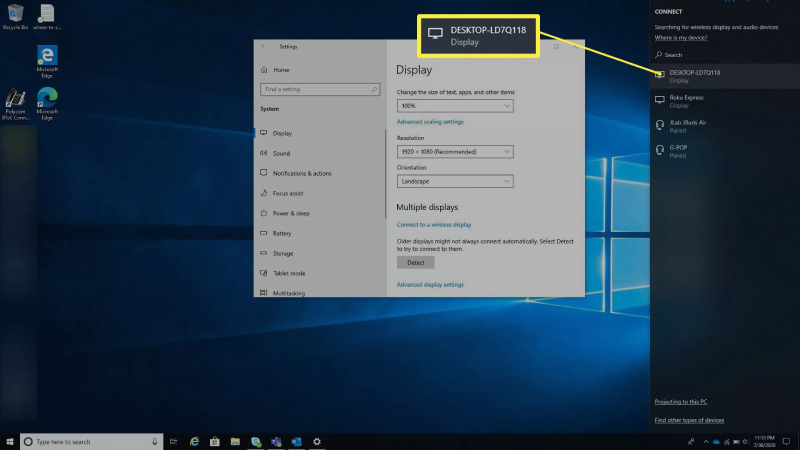Image resolution: width=800 pixels, height=450 pixels.
Task: Click the Windows Start button
Action: click(x=9, y=441)
